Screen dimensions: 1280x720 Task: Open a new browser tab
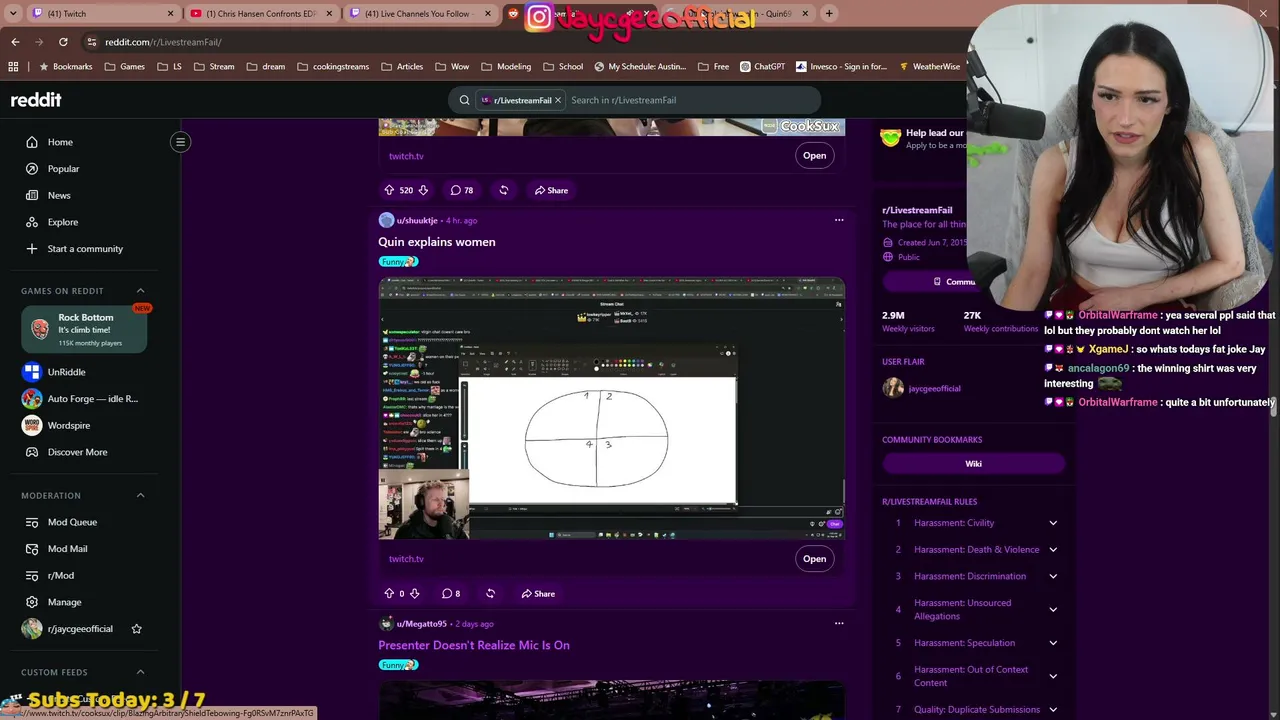[829, 14]
